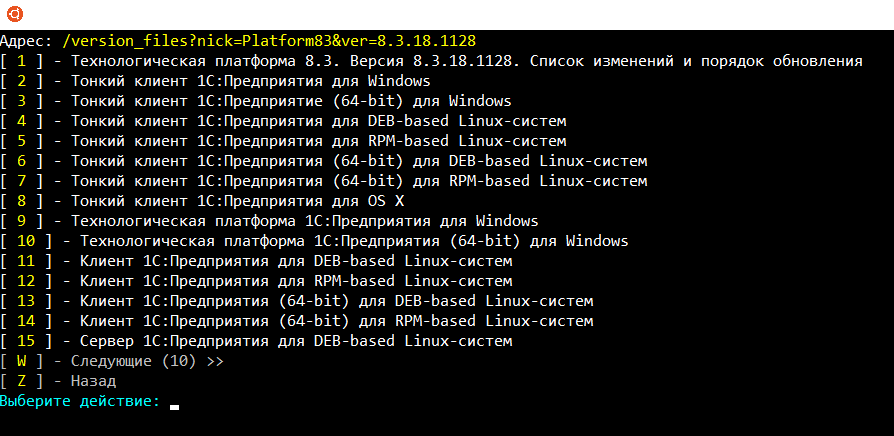Select item 10 platform 64-bit for Windows
894x436 pixels.
(x=314, y=241)
